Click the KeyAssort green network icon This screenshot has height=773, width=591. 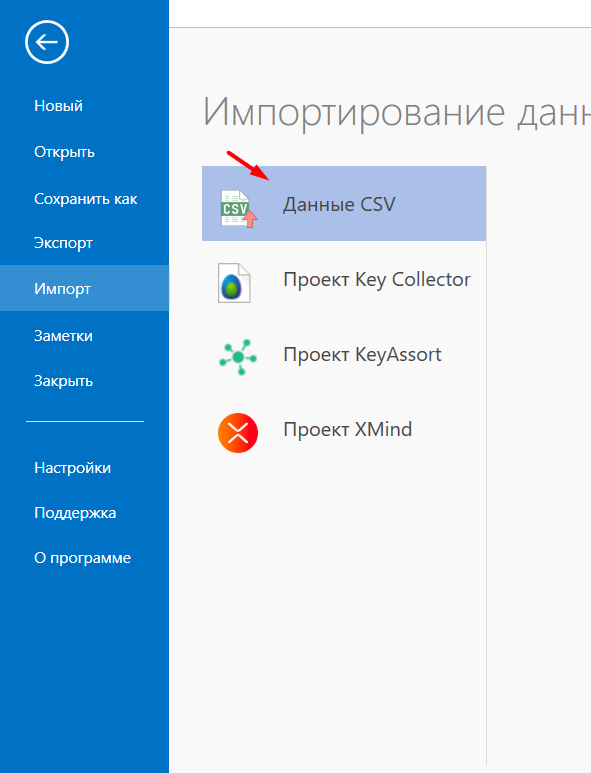pyautogui.click(x=238, y=357)
